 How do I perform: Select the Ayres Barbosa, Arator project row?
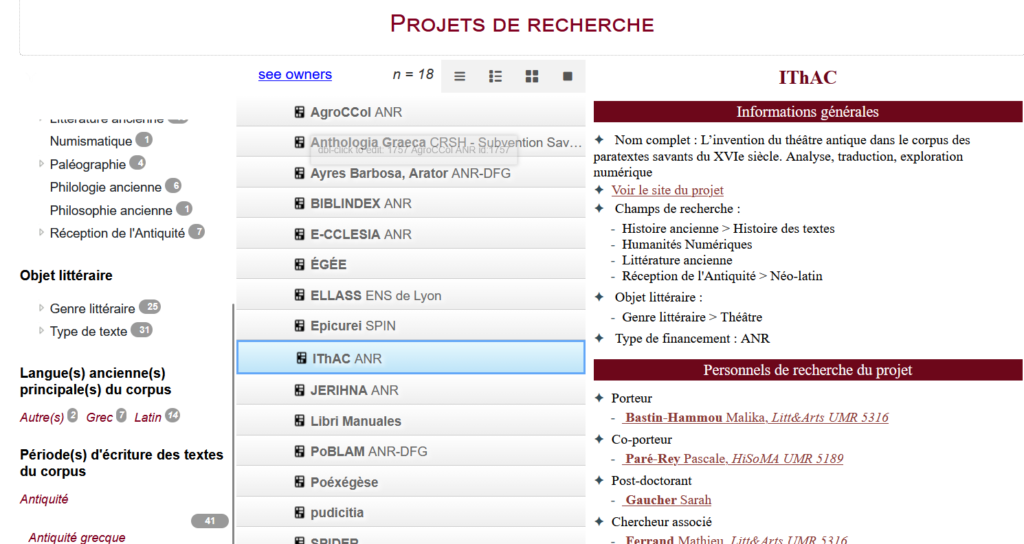(411, 173)
